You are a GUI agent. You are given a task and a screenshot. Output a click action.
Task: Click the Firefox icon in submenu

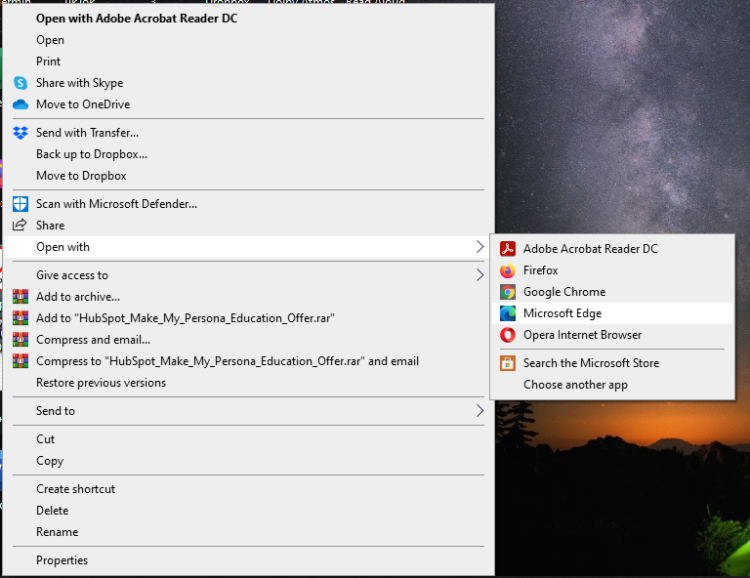pos(507,271)
